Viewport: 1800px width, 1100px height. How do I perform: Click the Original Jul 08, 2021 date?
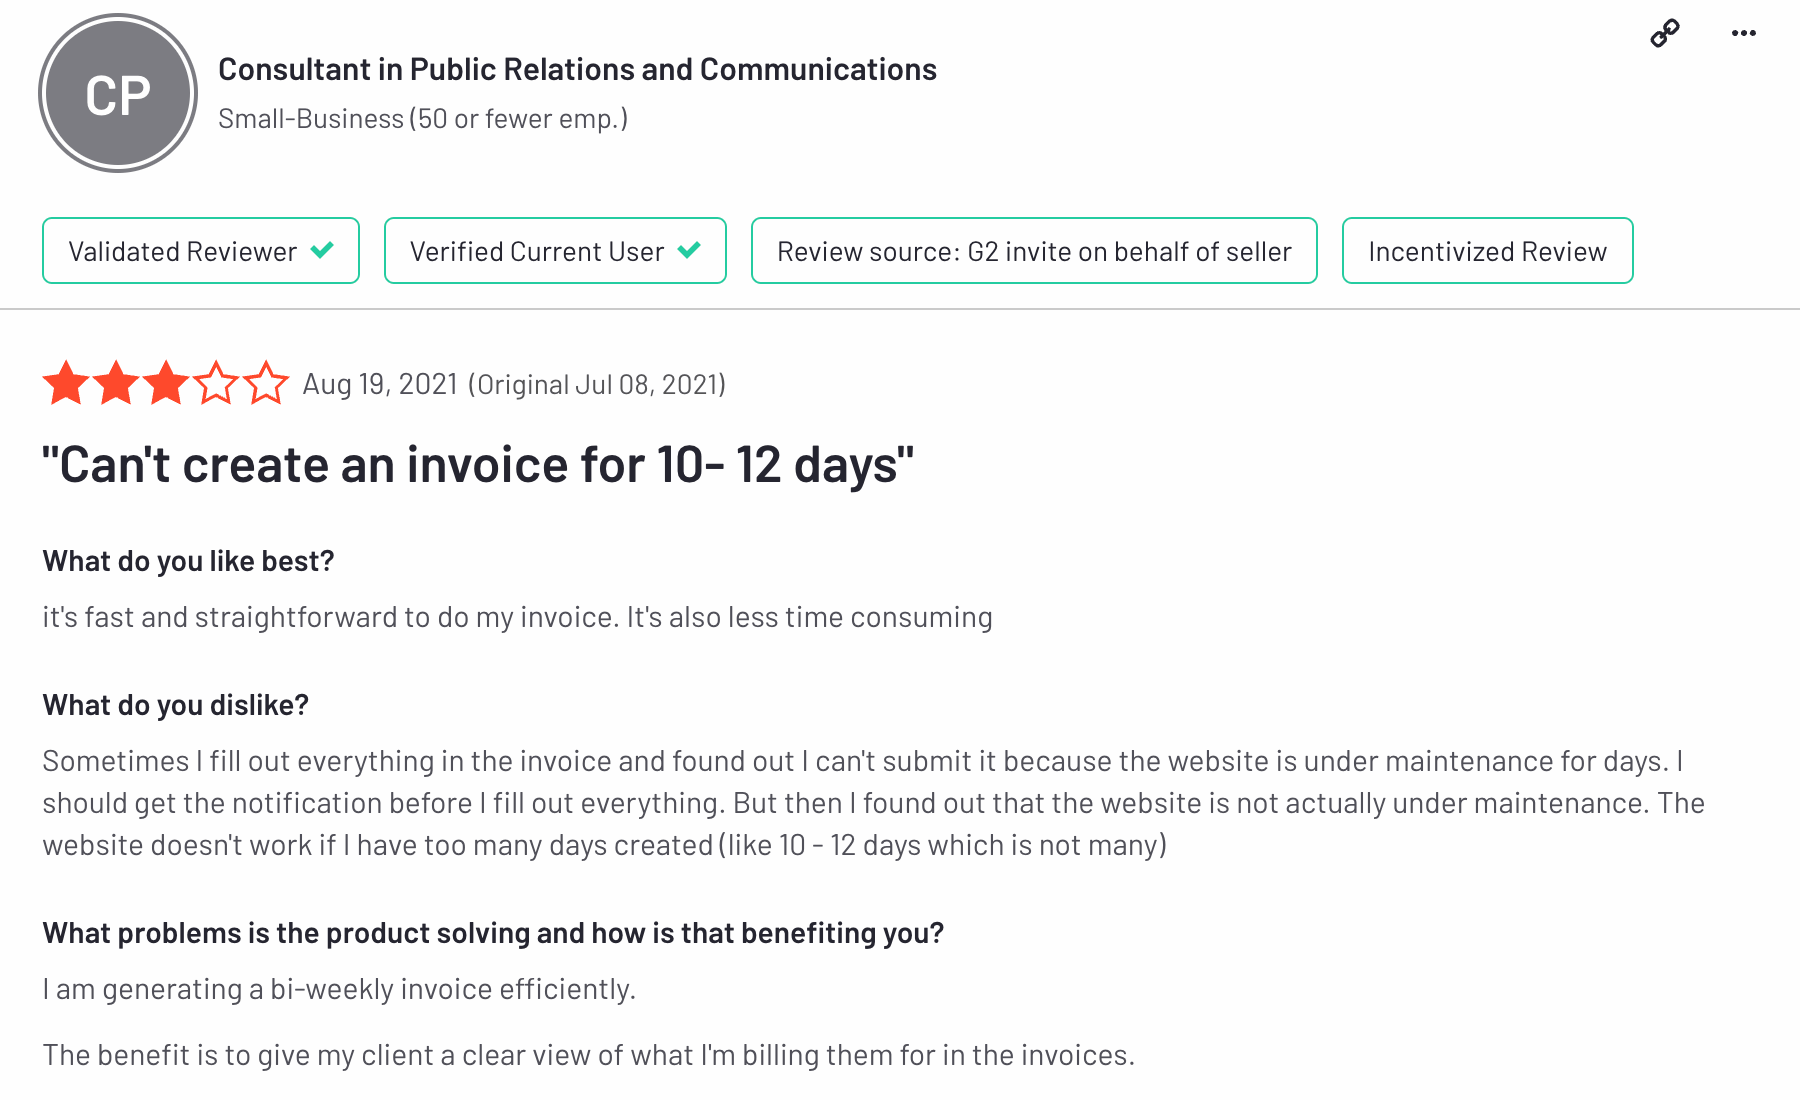click(x=597, y=385)
